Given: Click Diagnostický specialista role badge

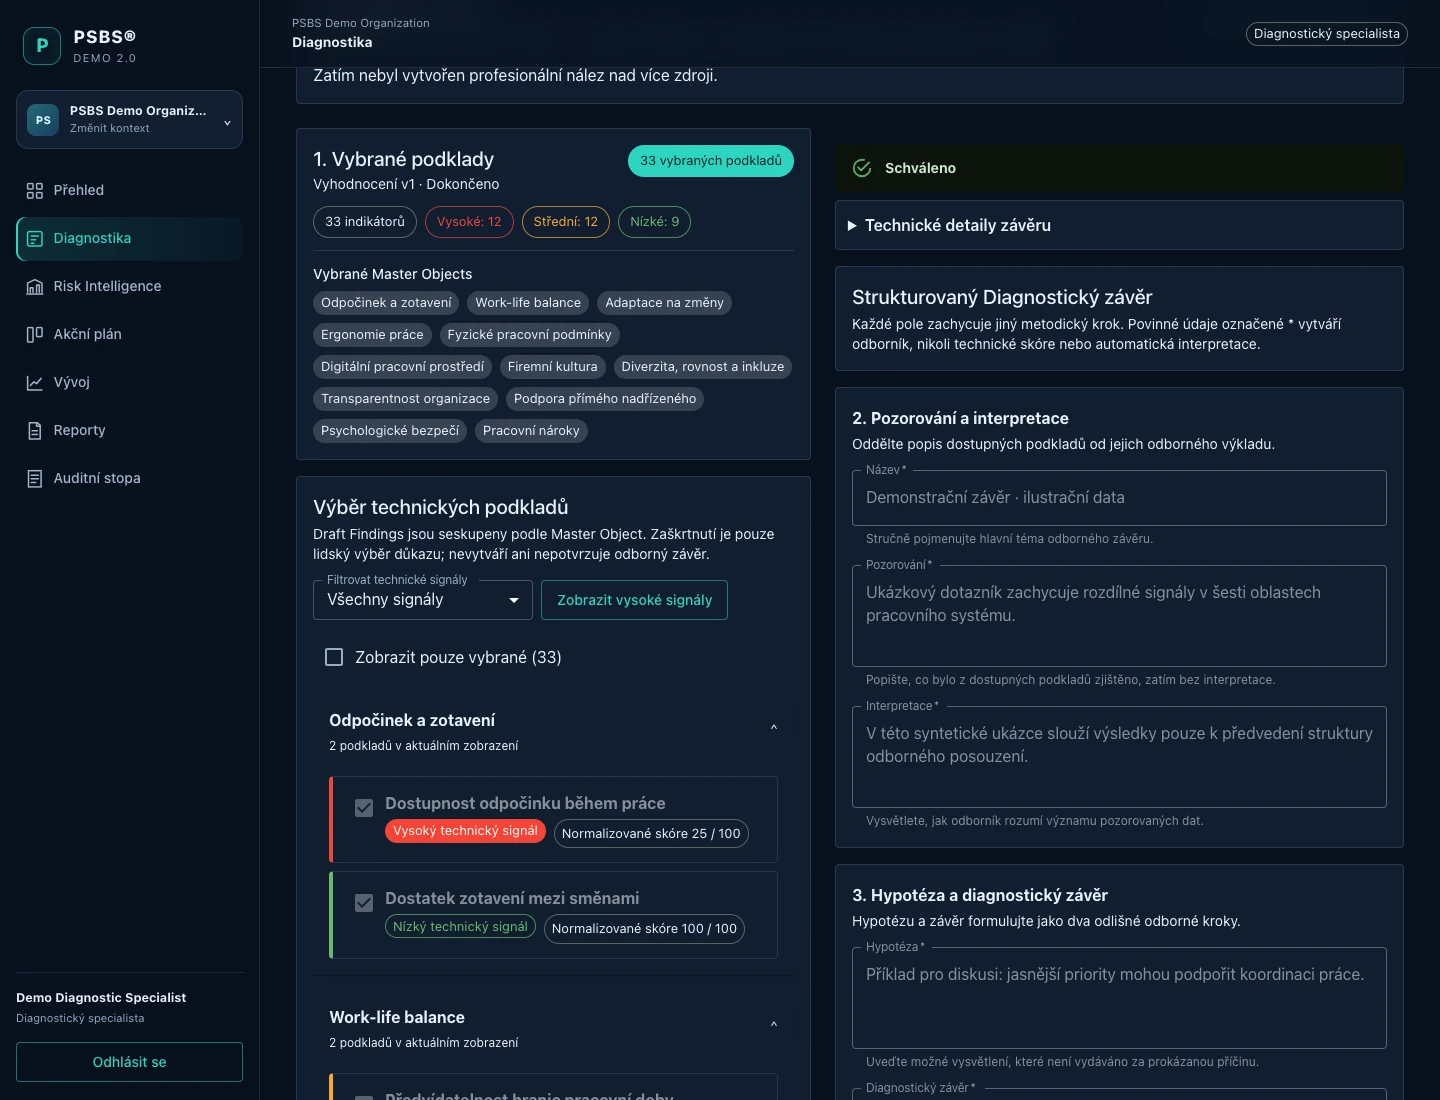Looking at the screenshot, I should coord(1327,34).
